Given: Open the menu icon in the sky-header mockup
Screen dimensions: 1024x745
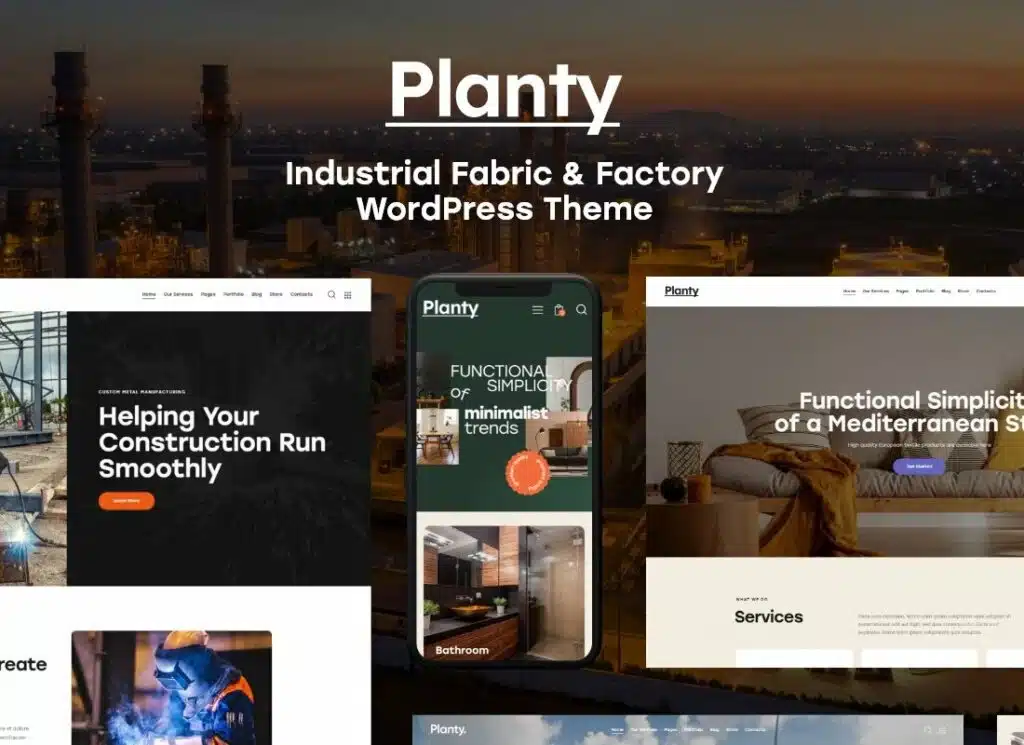Looking at the screenshot, I should tap(942, 730).
